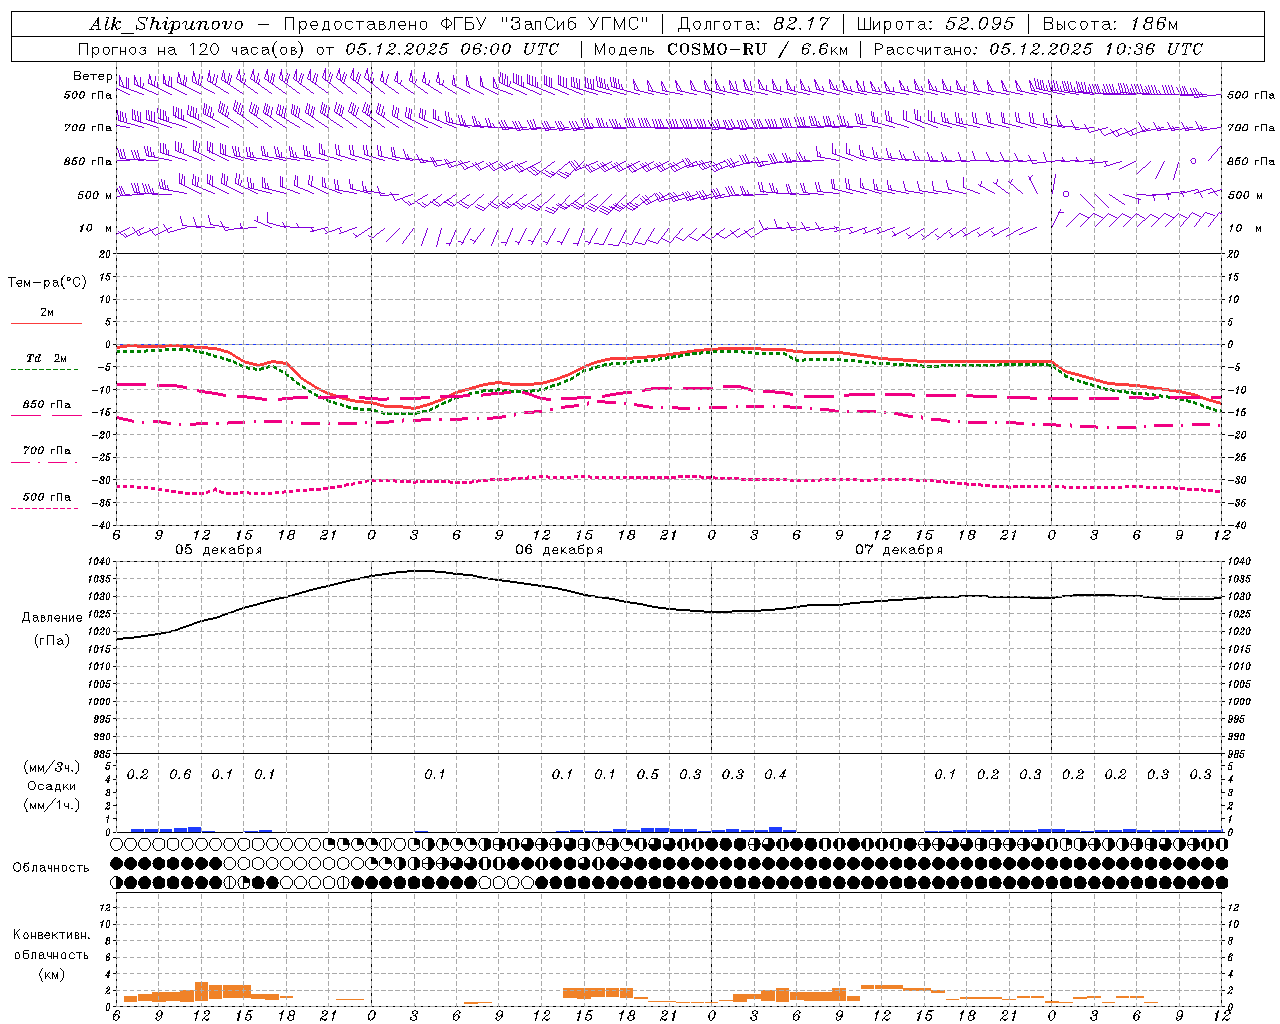Viewport: 1280px width, 1024px height.
Task: Click the 0.6 precipitation amount value
Action: pos(180,775)
